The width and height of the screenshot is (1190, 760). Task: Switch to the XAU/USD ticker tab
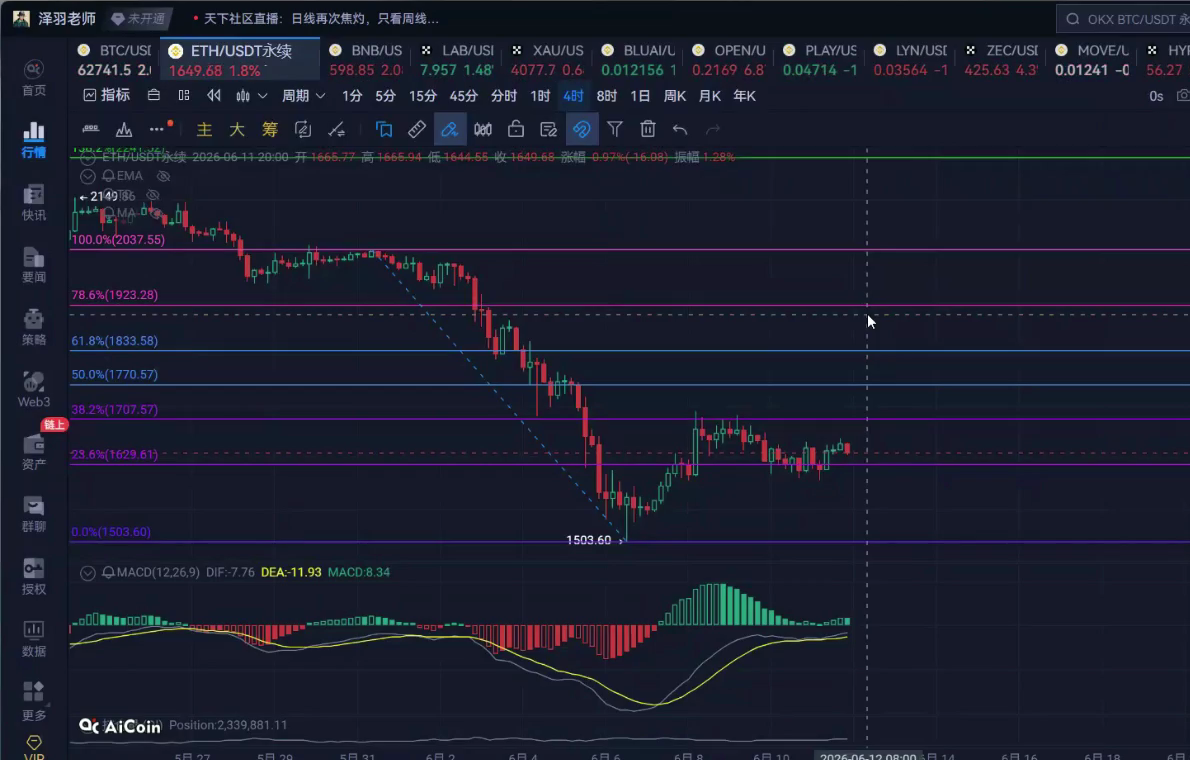point(548,60)
